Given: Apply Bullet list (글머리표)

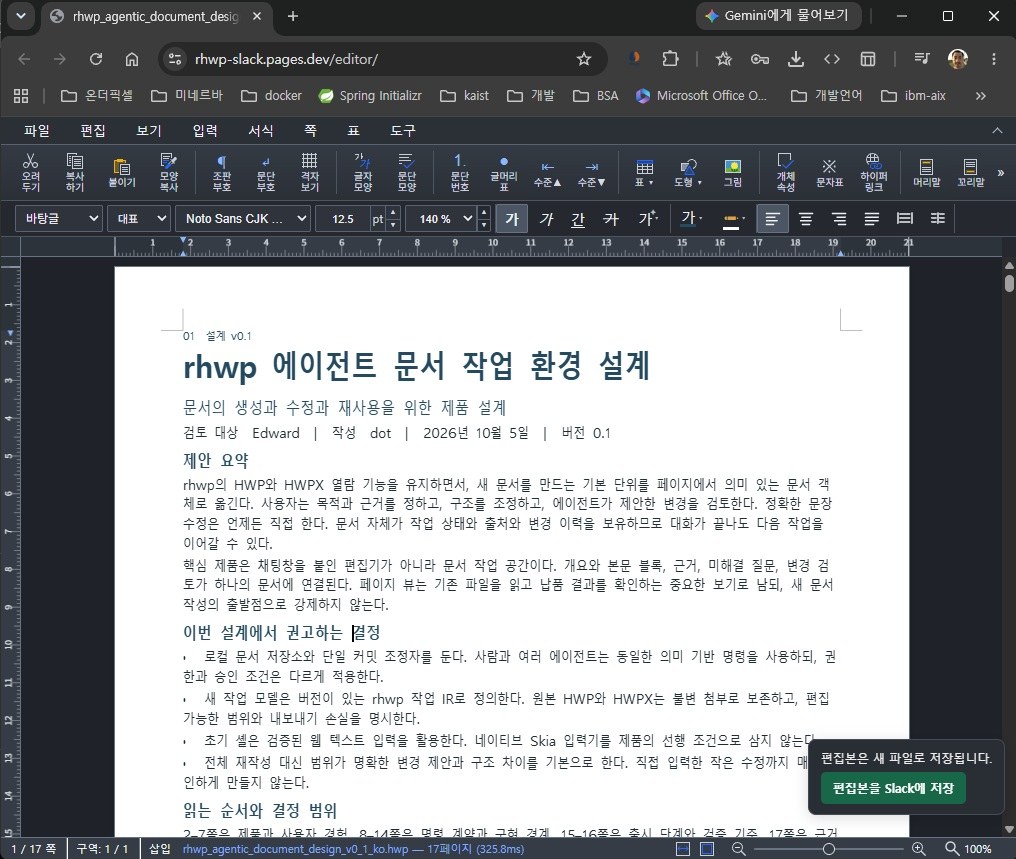Looking at the screenshot, I should [503, 172].
